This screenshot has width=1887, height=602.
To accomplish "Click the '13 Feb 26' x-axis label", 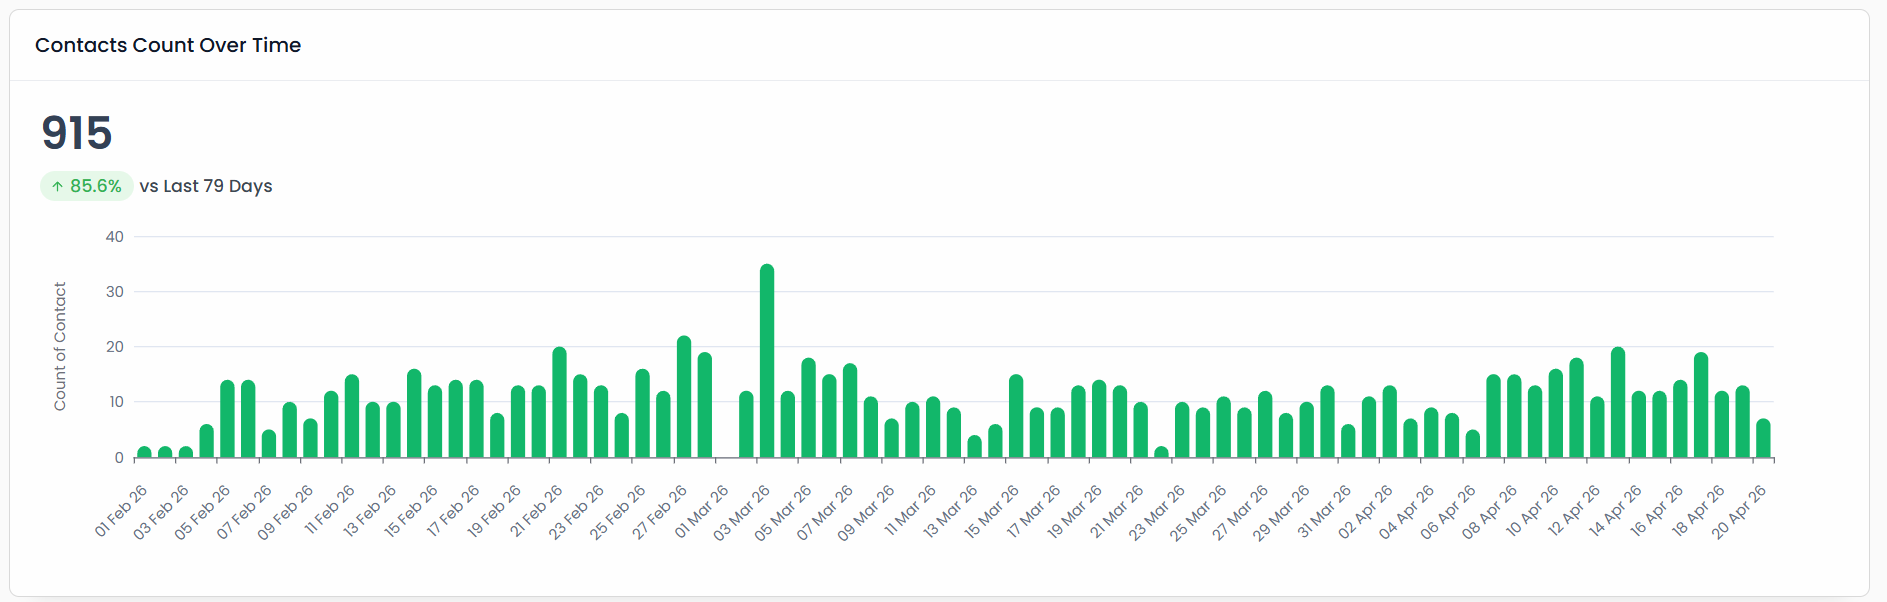I will click(371, 511).
